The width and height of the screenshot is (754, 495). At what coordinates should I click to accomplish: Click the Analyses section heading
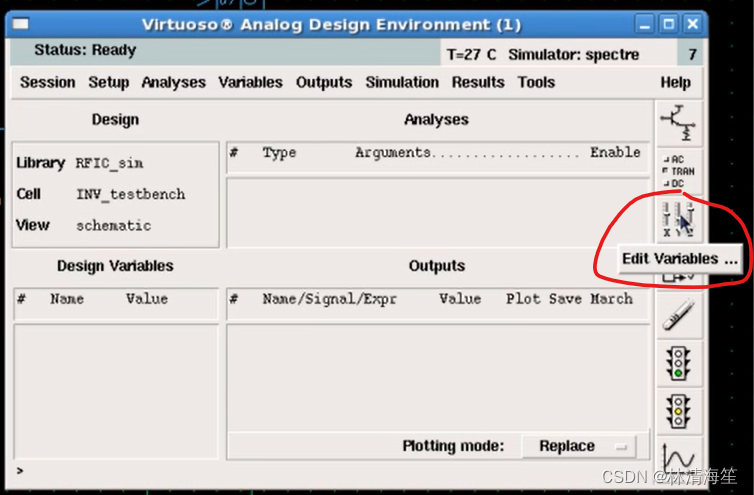(436, 119)
